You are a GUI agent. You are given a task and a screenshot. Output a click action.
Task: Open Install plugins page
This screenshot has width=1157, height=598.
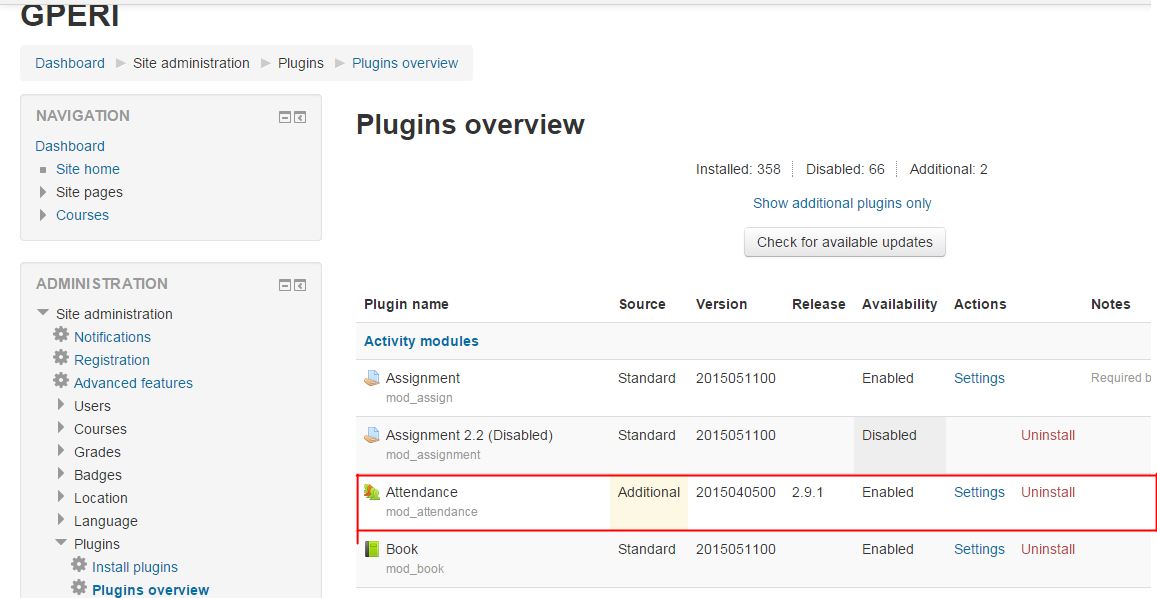(135, 567)
